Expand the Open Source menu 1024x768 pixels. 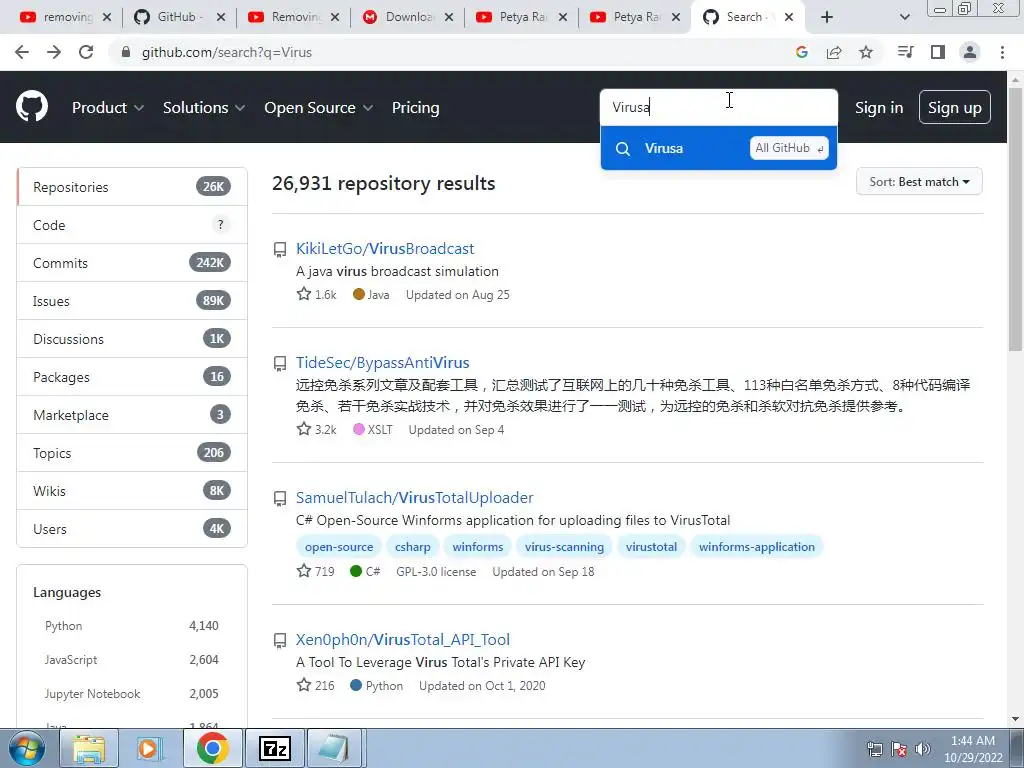[319, 108]
